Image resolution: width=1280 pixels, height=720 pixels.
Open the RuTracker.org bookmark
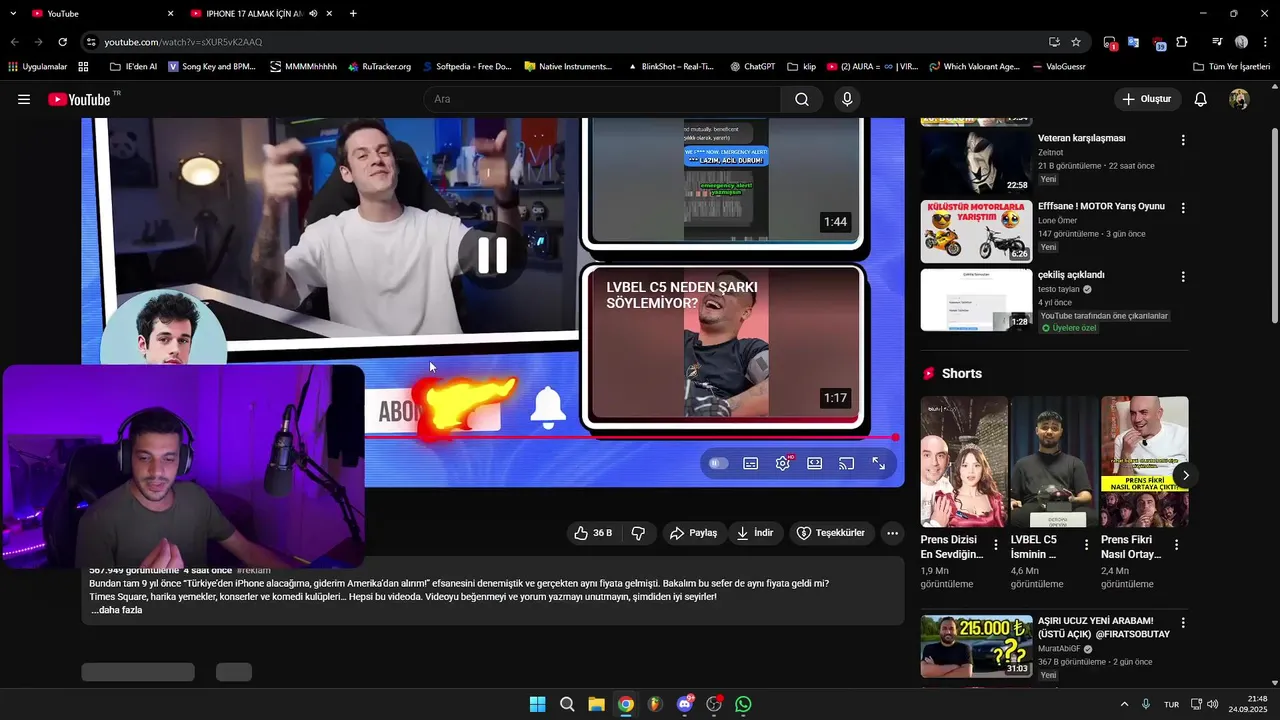pyautogui.click(x=380, y=67)
